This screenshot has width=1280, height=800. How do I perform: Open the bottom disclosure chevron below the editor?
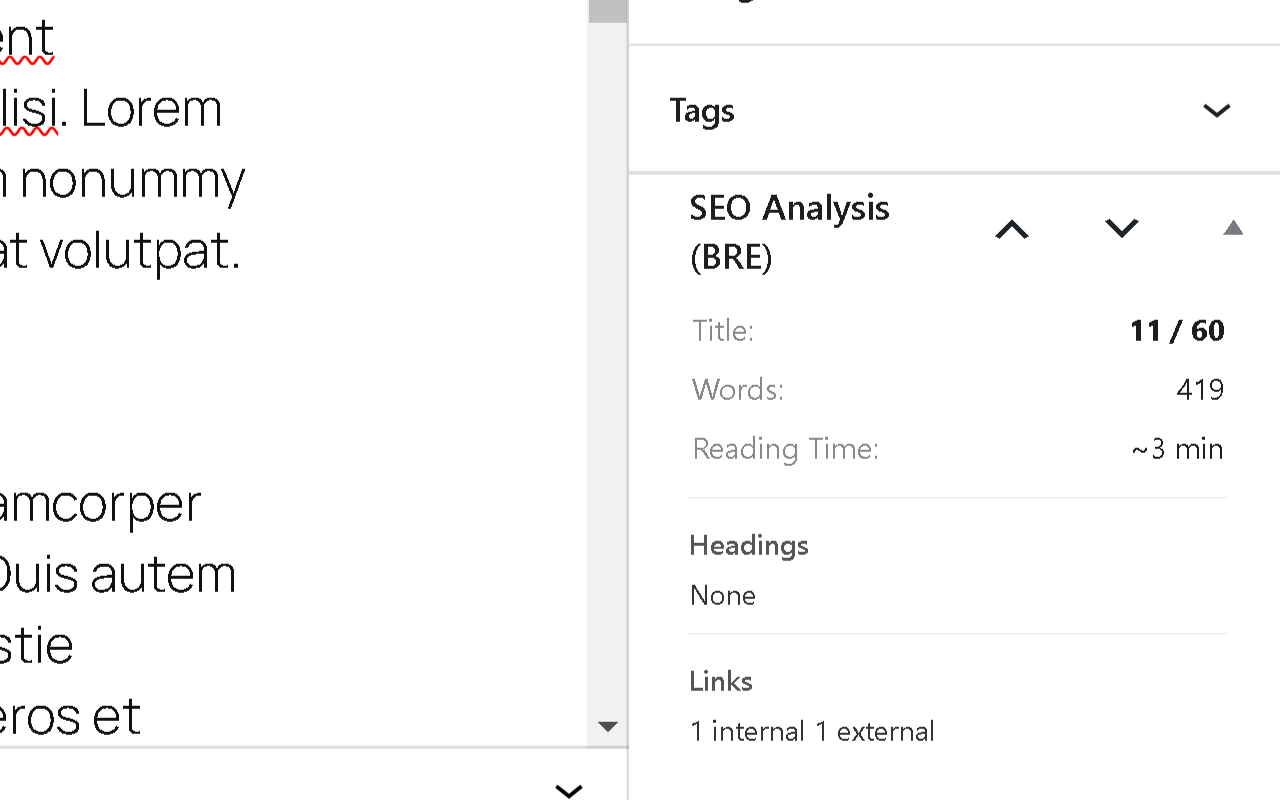pyautogui.click(x=568, y=790)
